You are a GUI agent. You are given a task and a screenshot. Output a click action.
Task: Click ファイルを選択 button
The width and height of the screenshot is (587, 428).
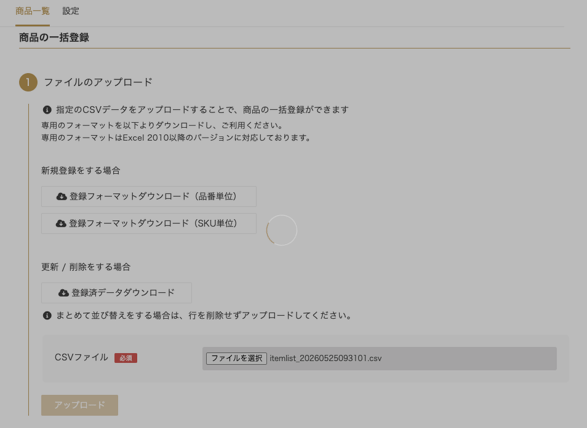236,358
